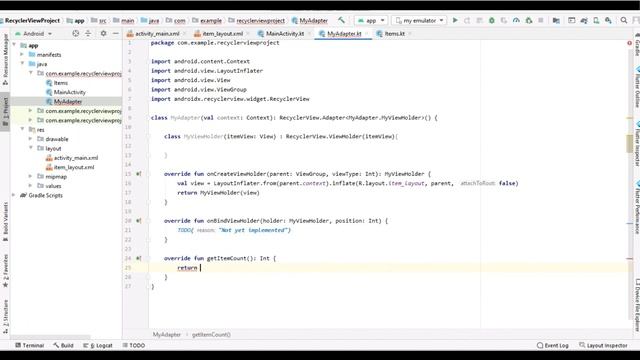Image resolution: width=640 pixels, height=360 pixels.
Task: Open item_layout.xml in layout folder
Action: pyautogui.click(x=74, y=167)
